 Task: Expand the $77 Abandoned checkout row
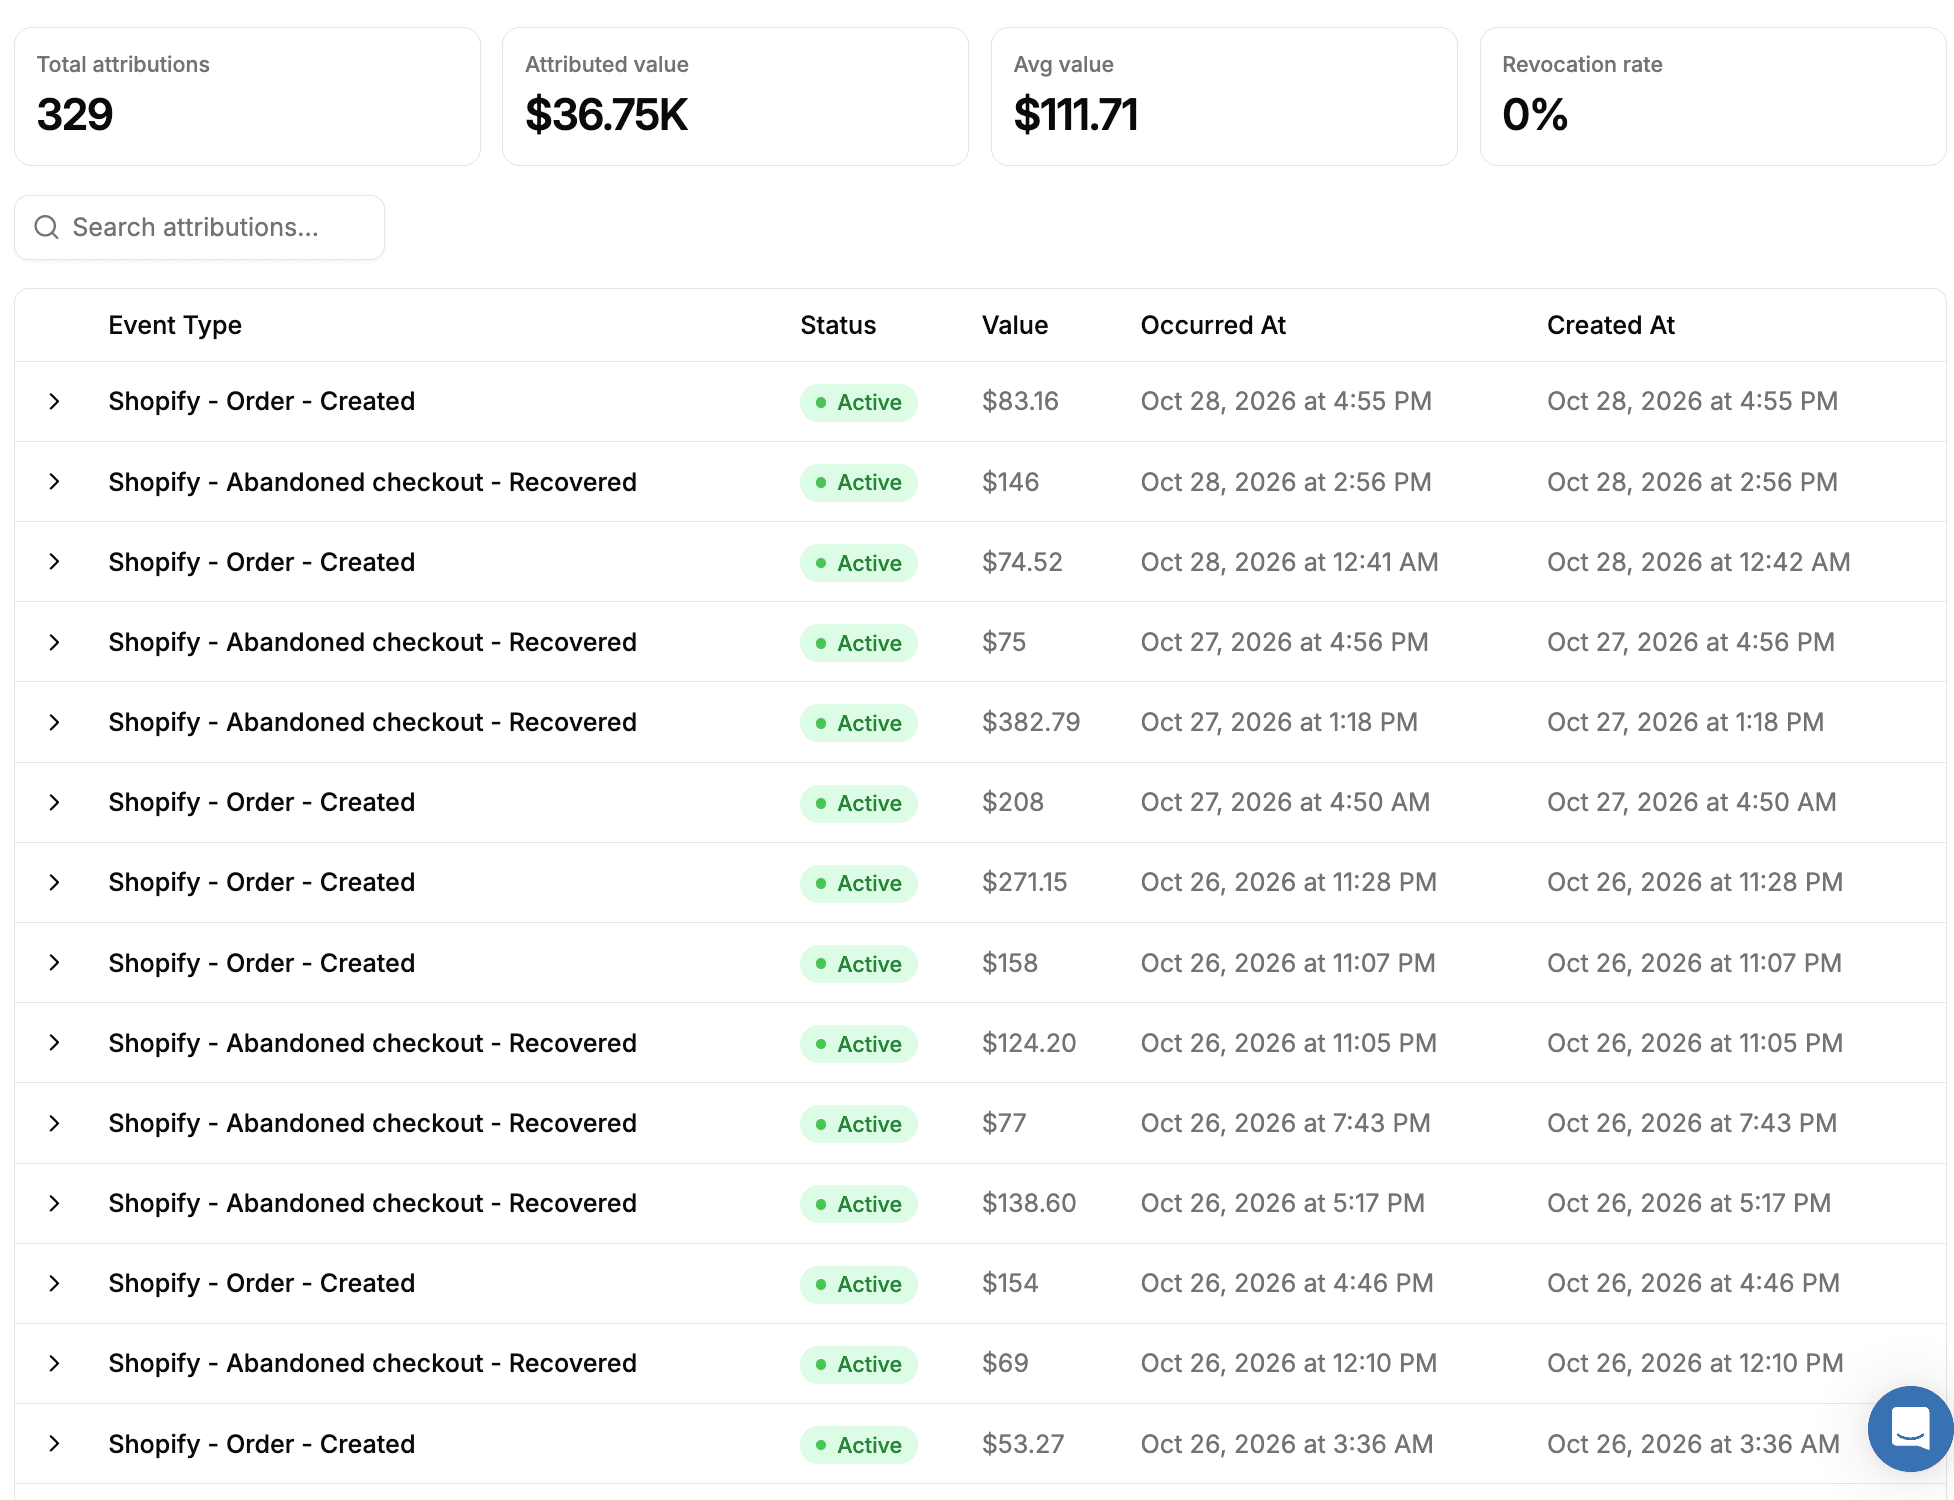pos(55,1123)
